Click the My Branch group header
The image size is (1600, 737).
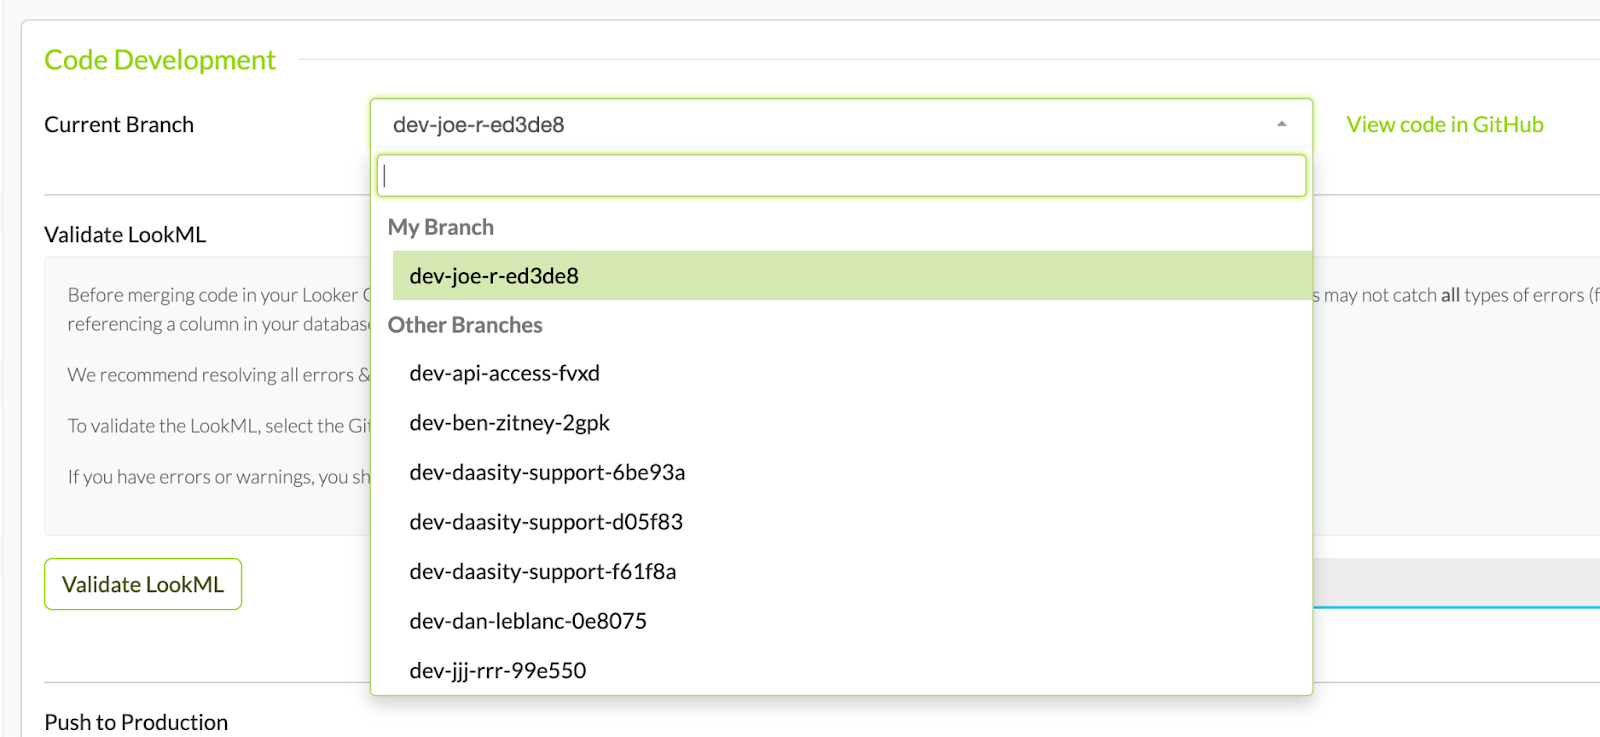[441, 227]
